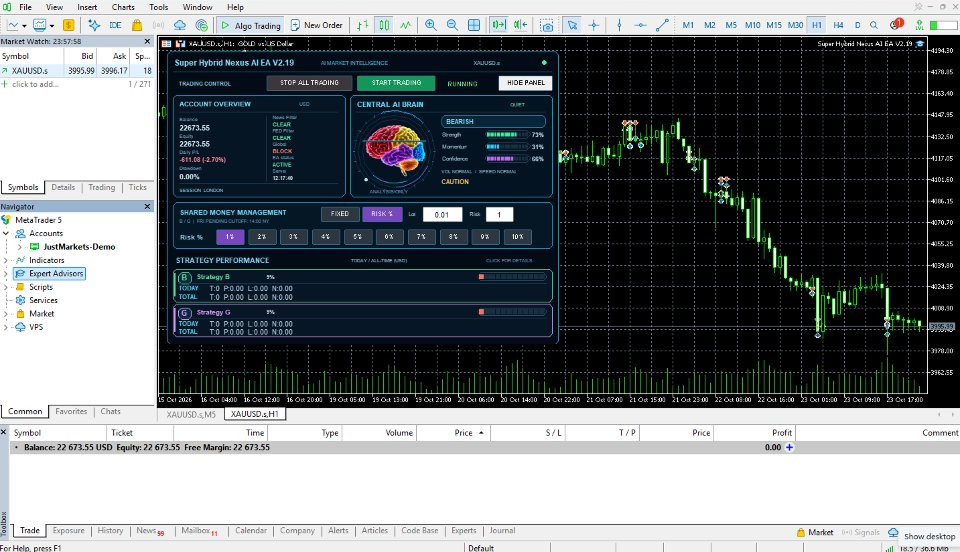Open the Market shopping bag toolbar icon

pyautogui.click(x=137, y=25)
